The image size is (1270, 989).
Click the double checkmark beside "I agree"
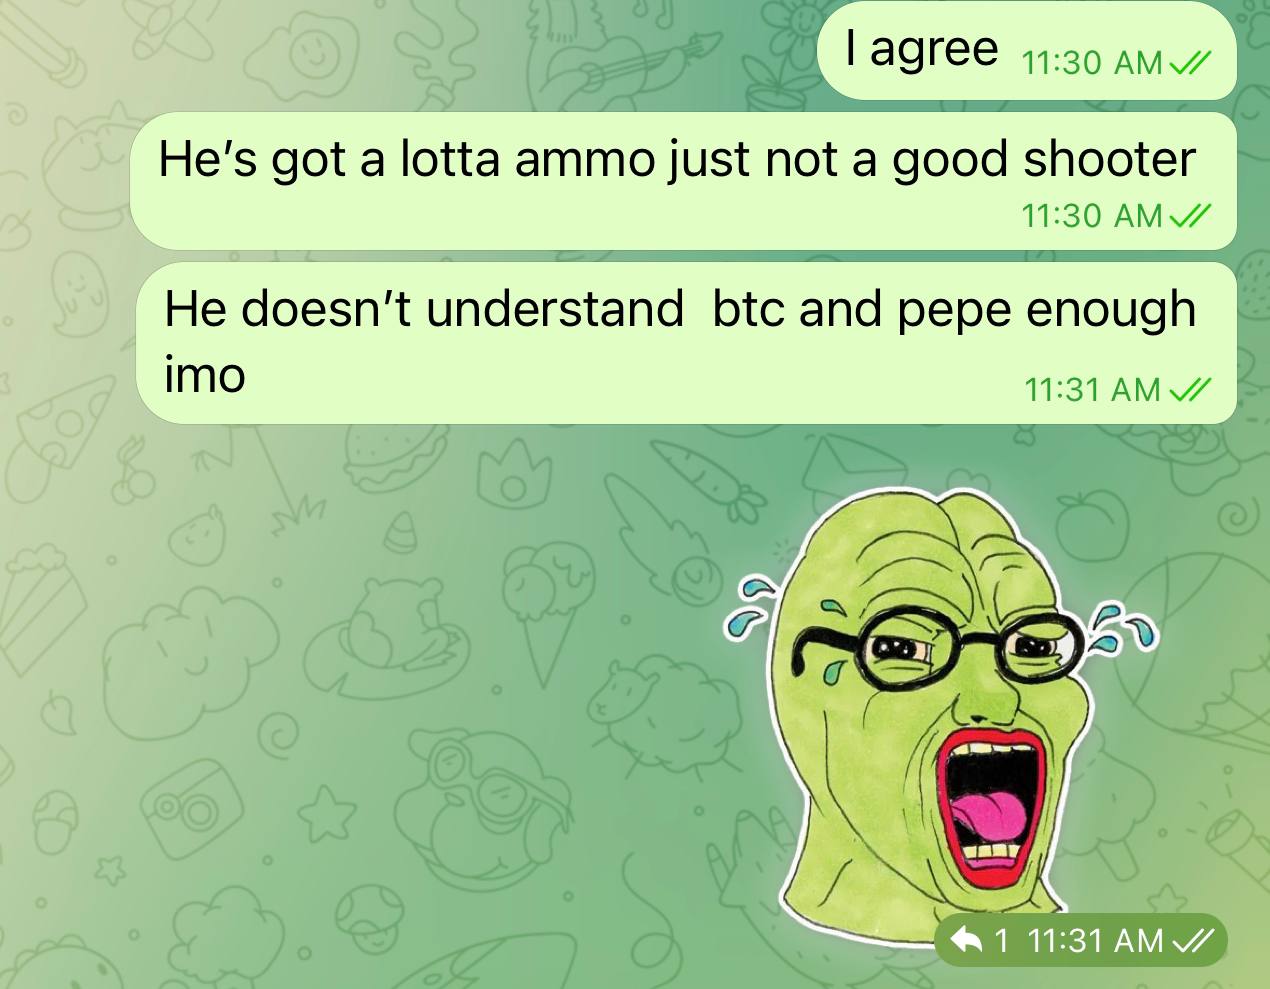[x=1189, y=63]
